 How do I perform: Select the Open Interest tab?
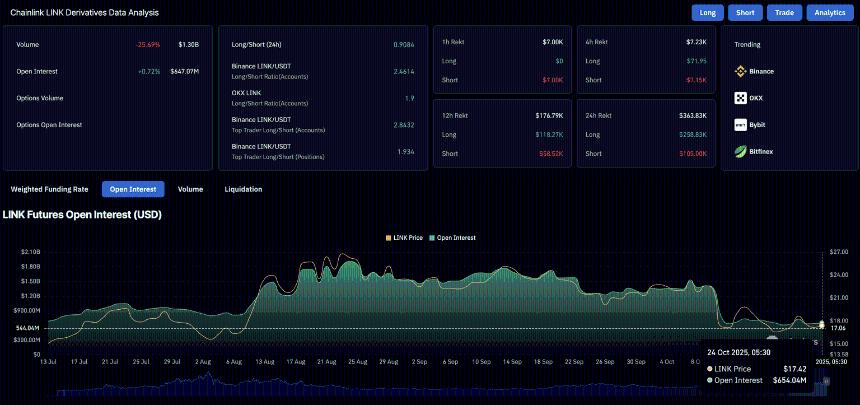pos(133,189)
